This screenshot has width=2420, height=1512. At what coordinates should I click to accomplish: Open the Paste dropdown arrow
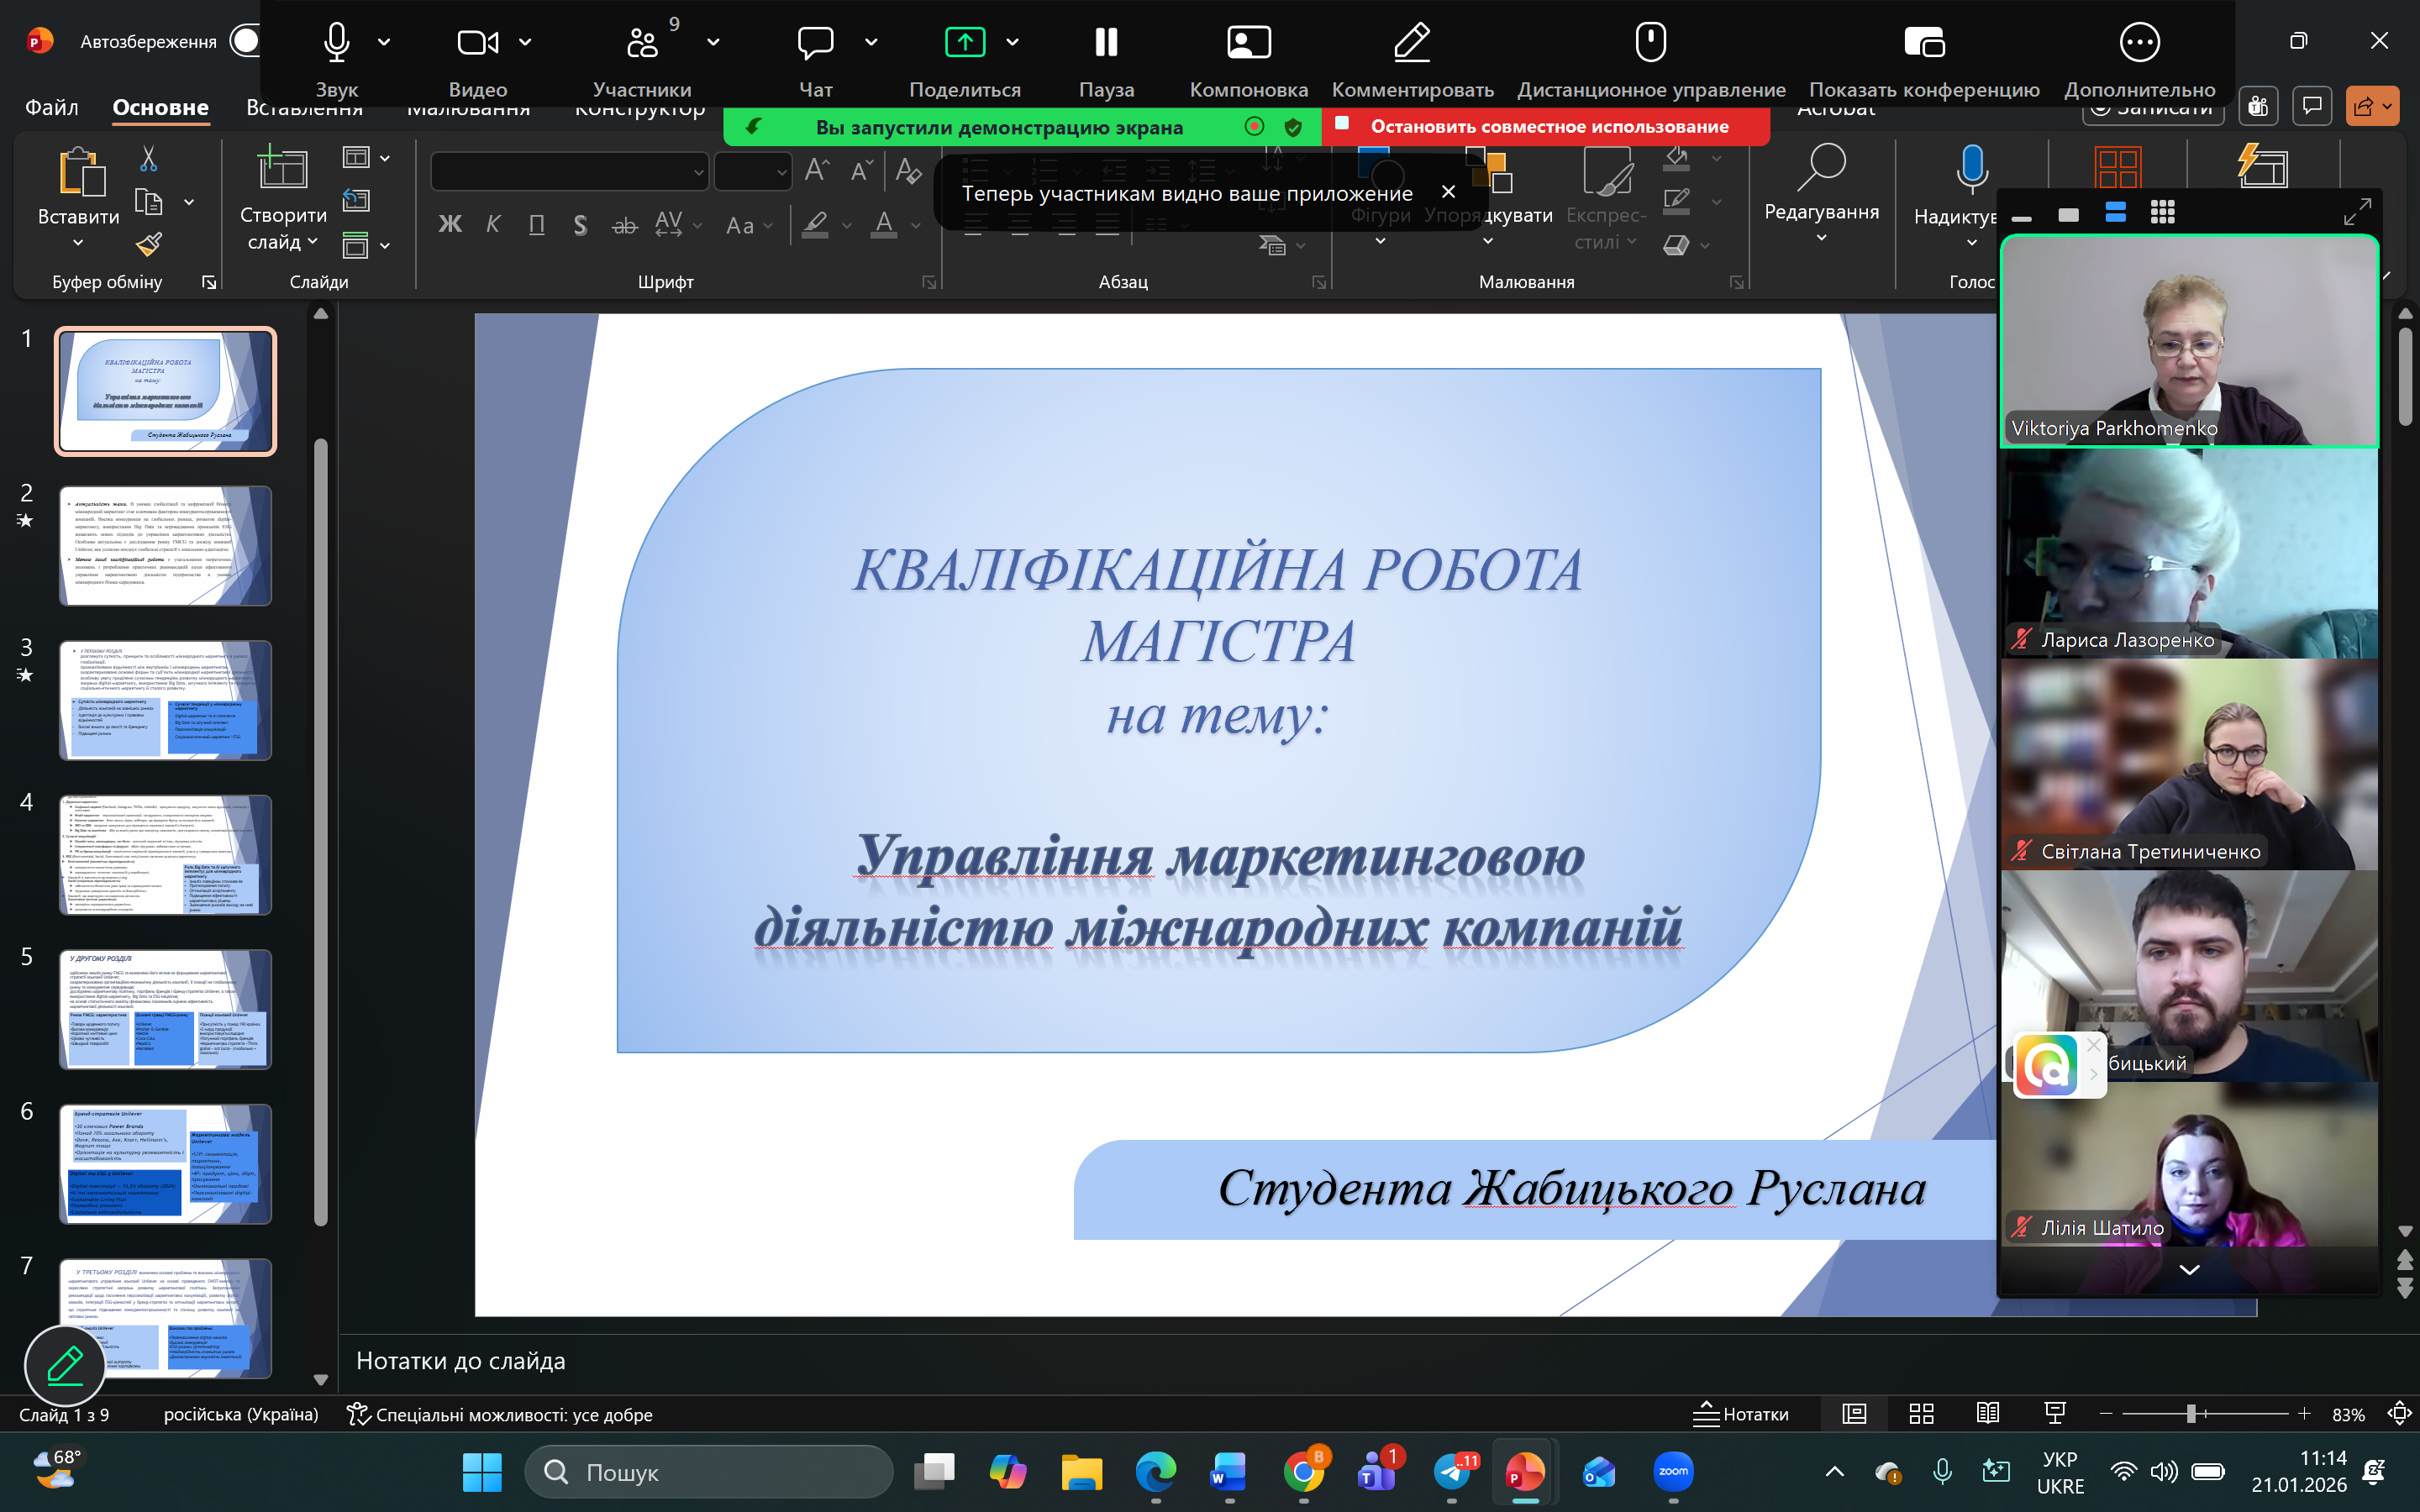click(x=78, y=243)
